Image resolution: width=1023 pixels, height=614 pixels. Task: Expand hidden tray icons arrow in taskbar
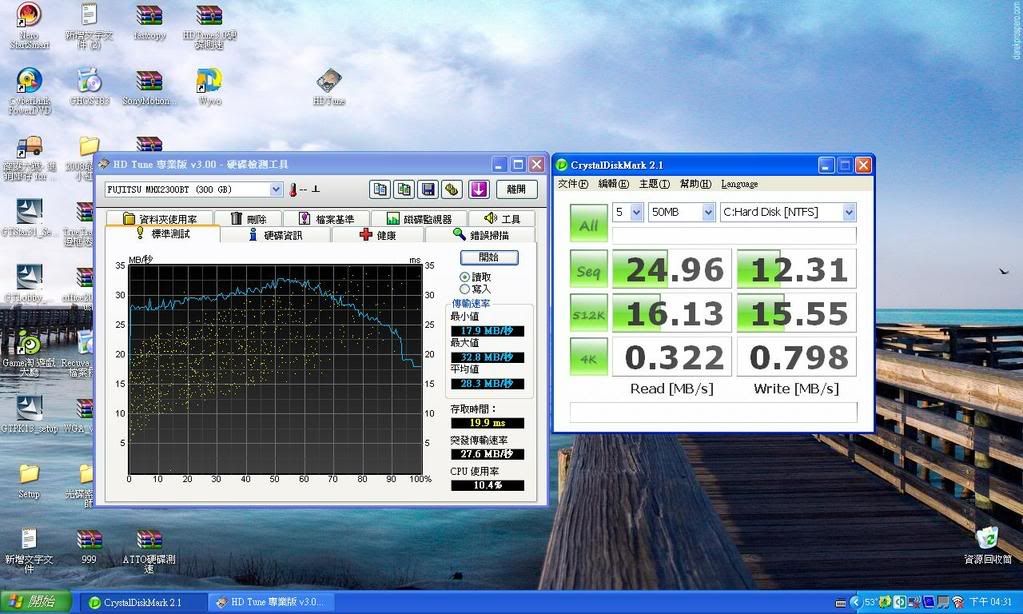click(855, 602)
